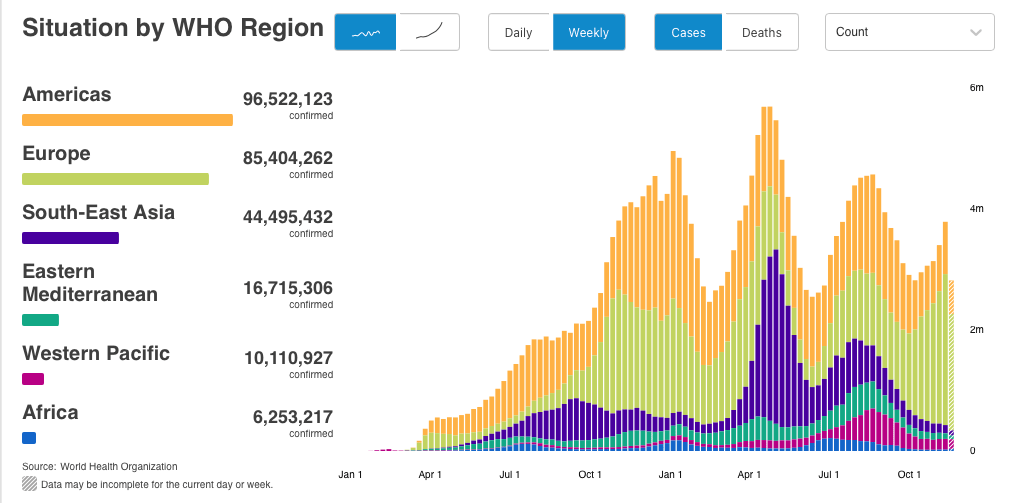The height and width of the screenshot is (503, 1012).
Task: Click the Western Pacific magenta swatch
Action: [33, 379]
